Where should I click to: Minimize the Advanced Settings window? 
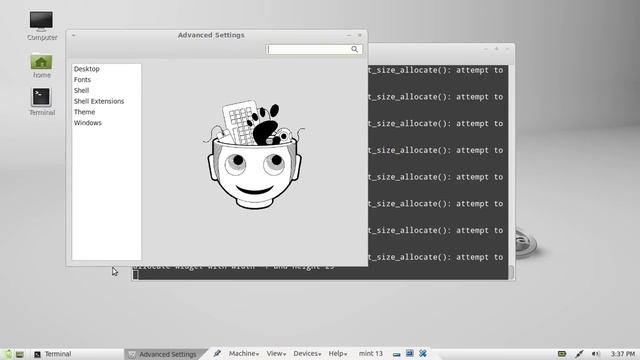(x=349, y=36)
